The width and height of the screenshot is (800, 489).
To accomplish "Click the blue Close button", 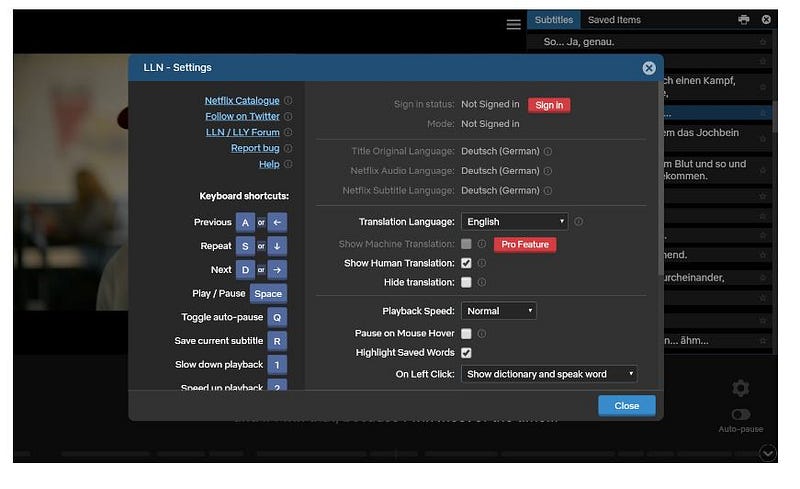I will click(x=627, y=406).
